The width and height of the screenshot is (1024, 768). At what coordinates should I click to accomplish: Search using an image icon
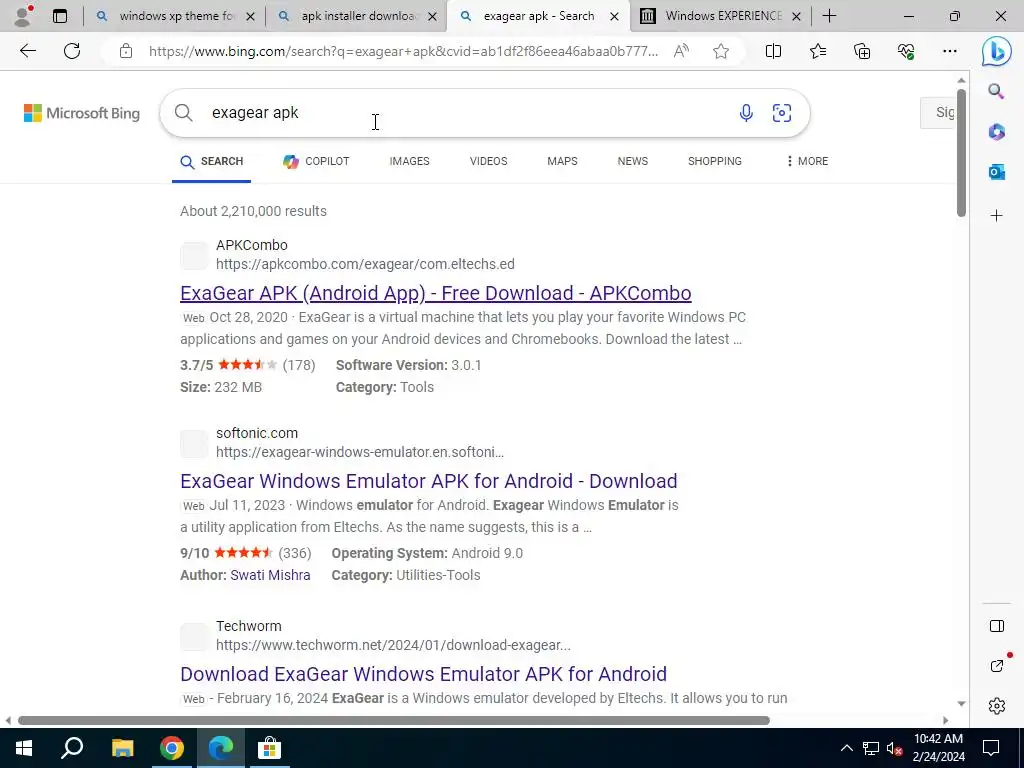click(x=782, y=113)
